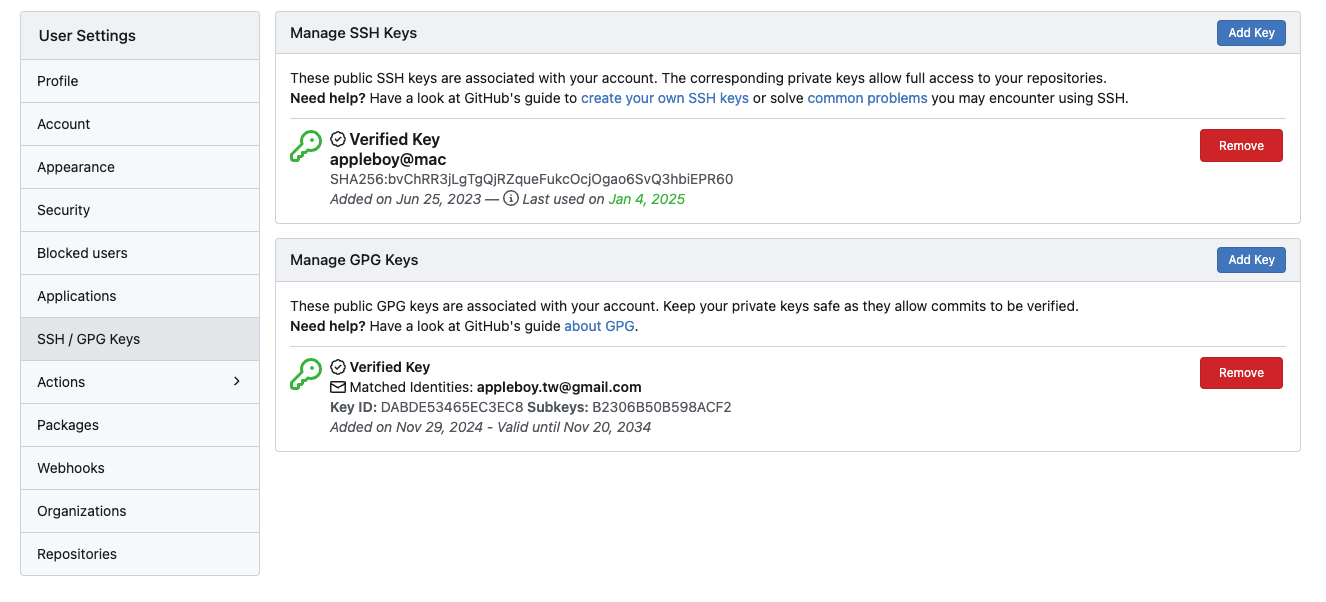Add a new SSH key
This screenshot has height=602, width=1326.
pos(1251,33)
